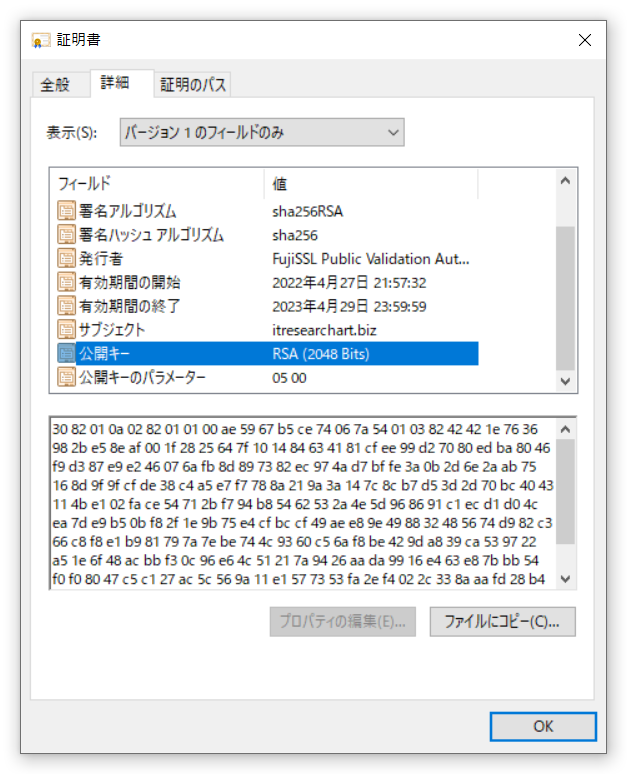The width and height of the screenshot is (627, 774).
Task: Click the 署名ハッシュ アルゴリズム field icon
Action: 66,235
